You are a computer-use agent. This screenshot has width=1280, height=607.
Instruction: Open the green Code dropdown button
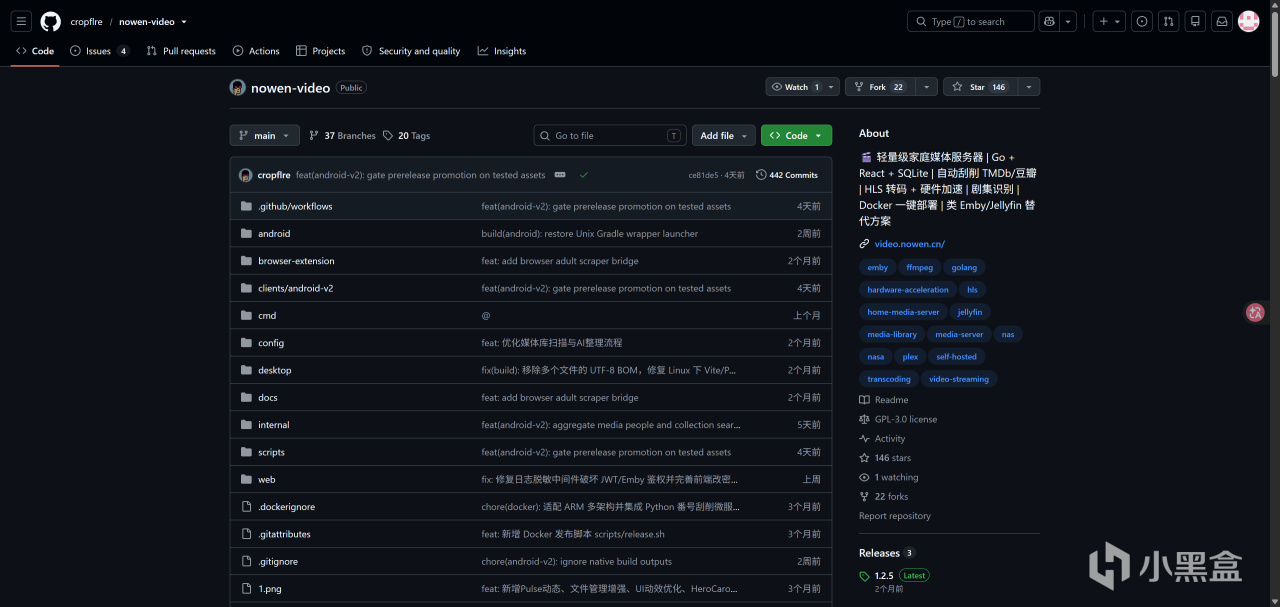point(796,135)
